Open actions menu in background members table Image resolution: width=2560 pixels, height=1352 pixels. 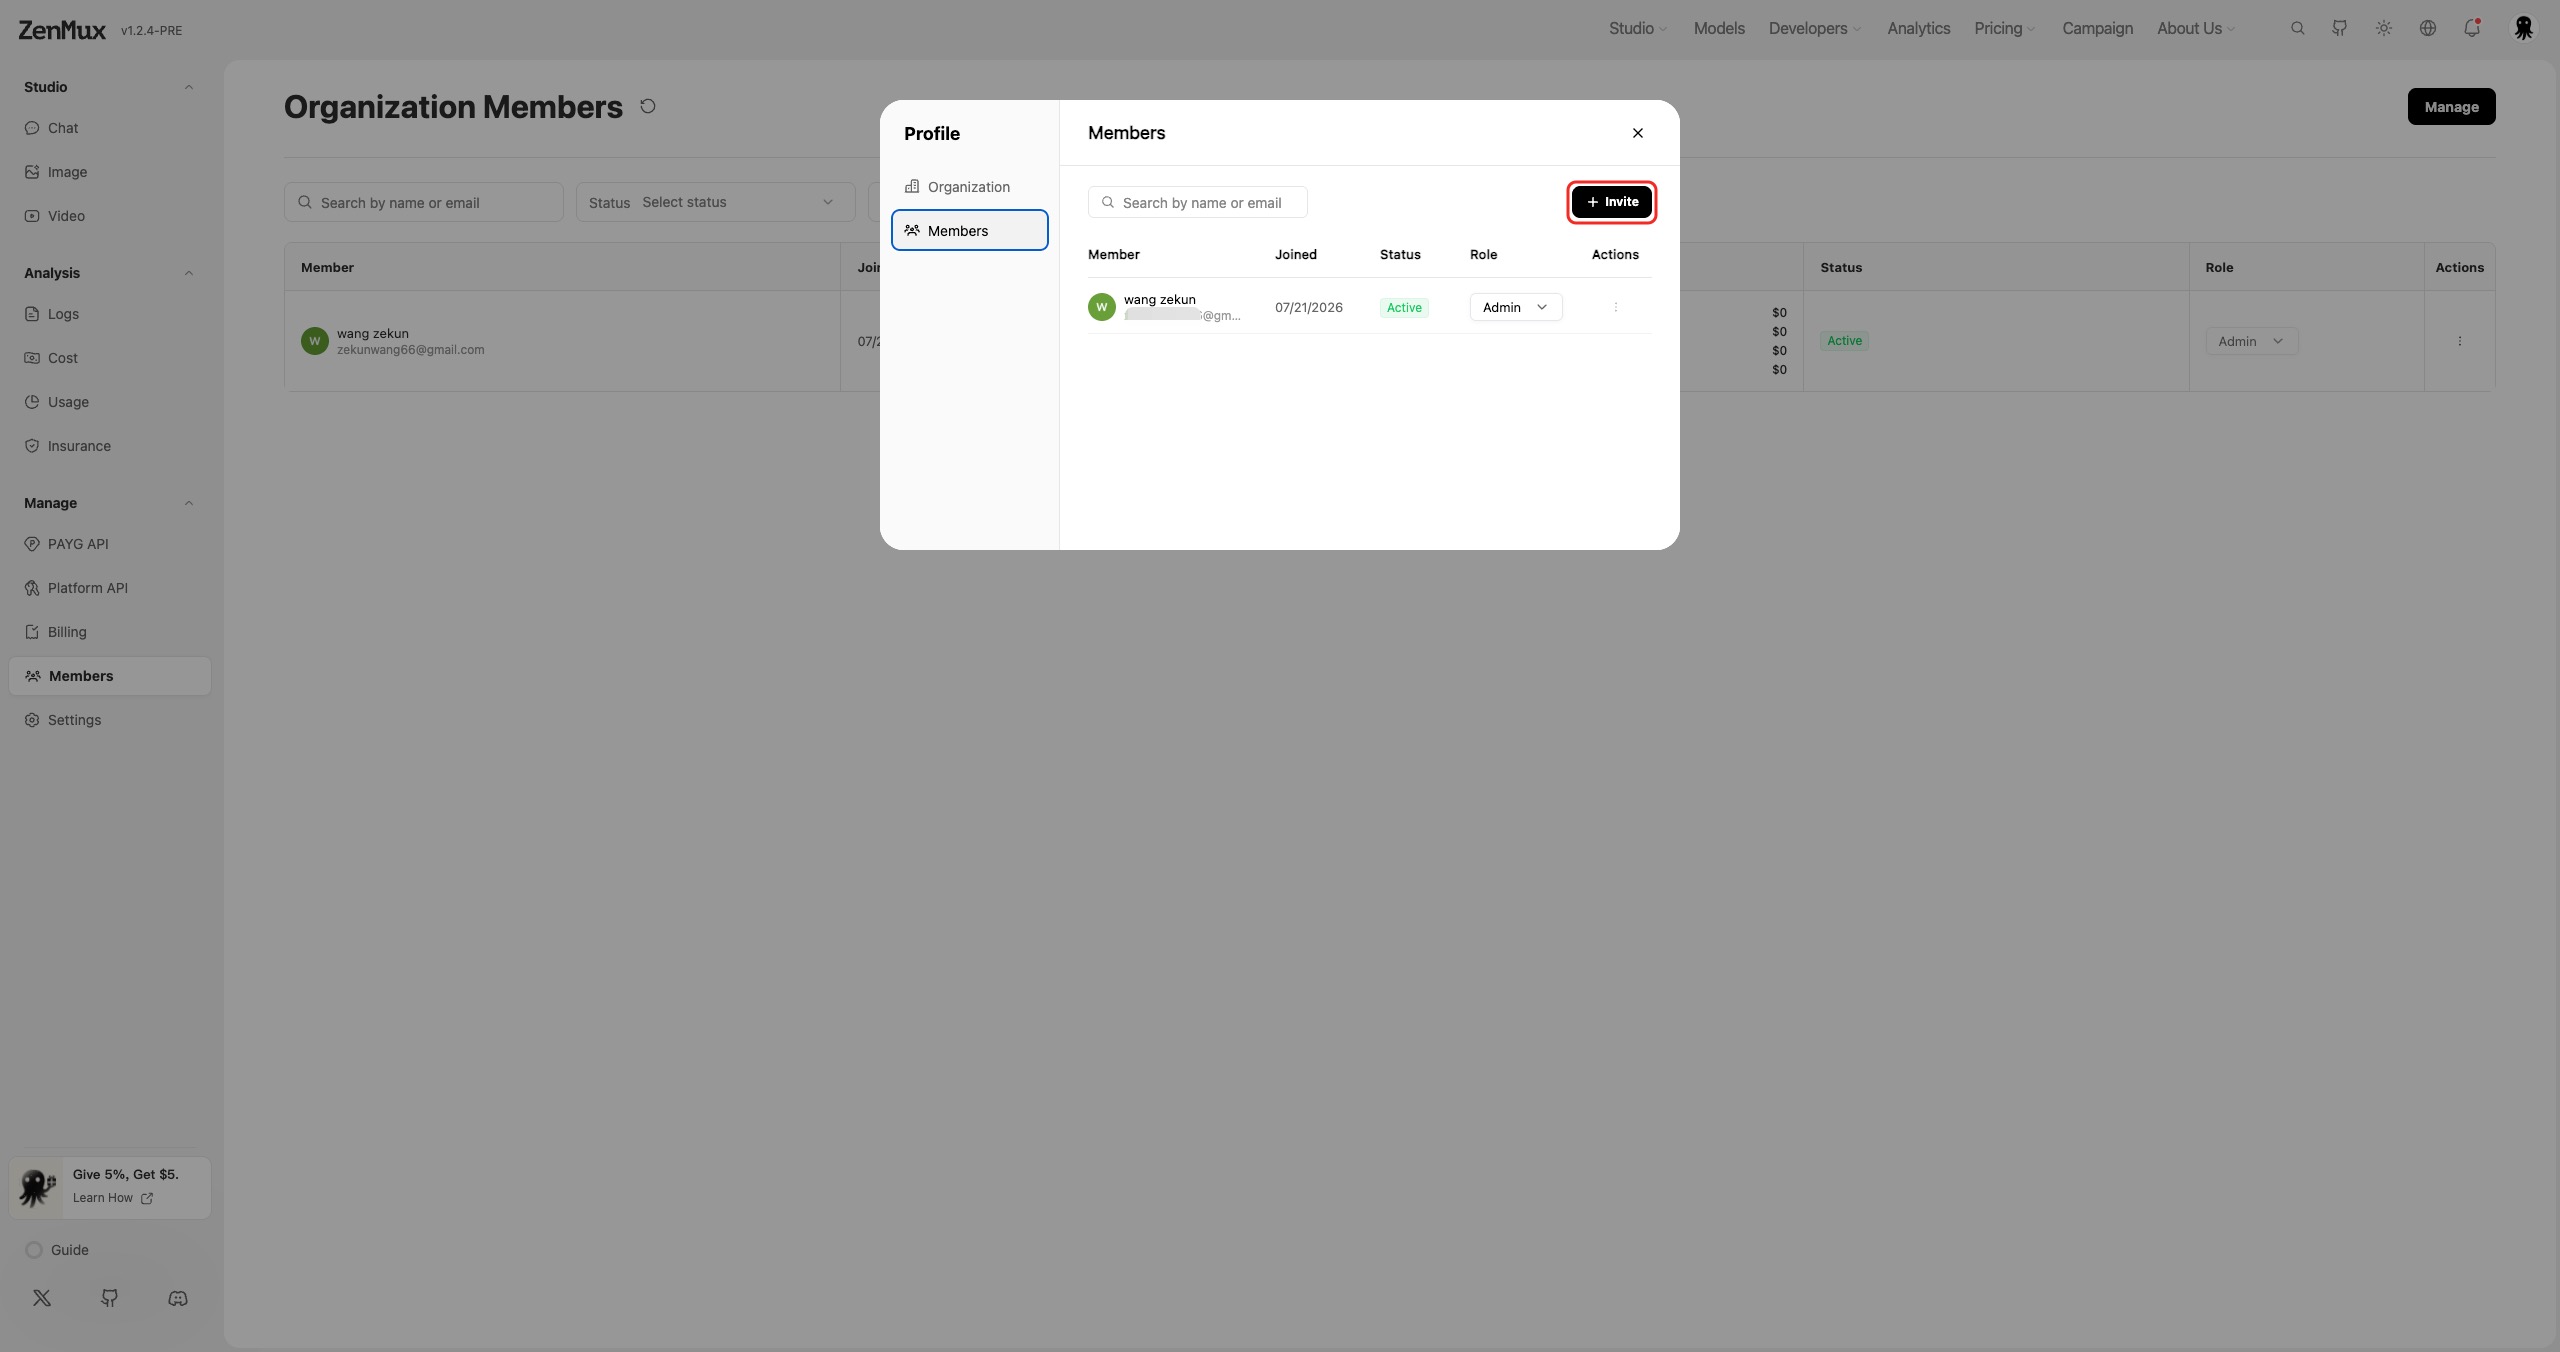(x=2460, y=341)
